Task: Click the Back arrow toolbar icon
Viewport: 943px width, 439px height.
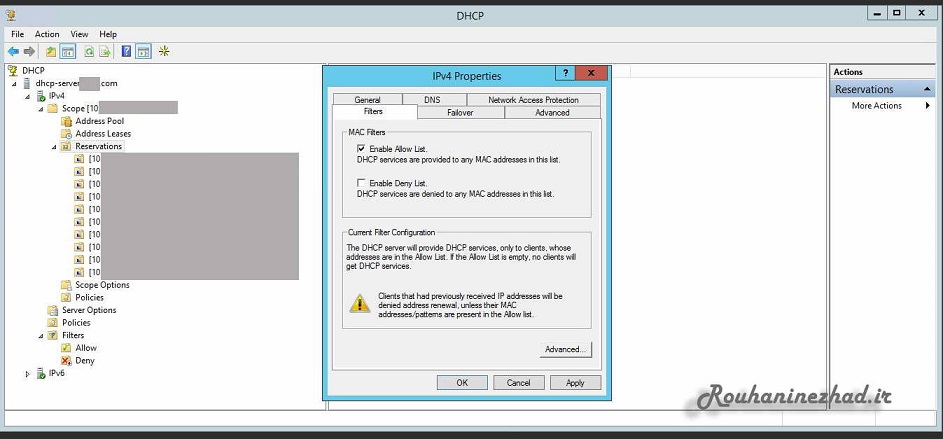Action: coord(13,52)
